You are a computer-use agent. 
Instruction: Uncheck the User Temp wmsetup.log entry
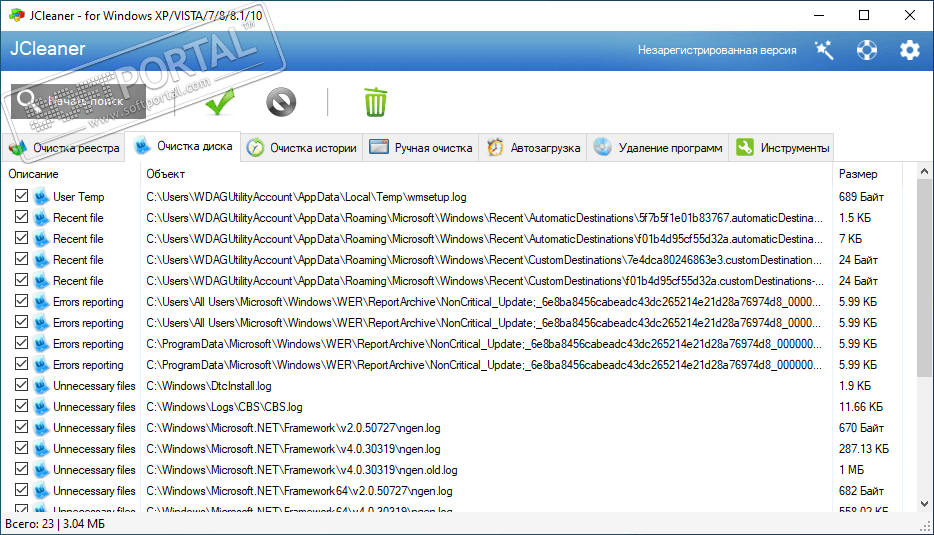pyautogui.click(x=21, y=197)
